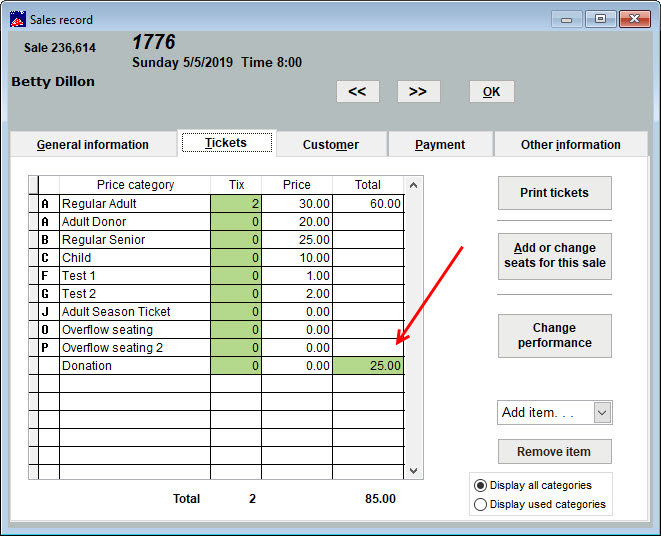Show the Other information tab
Image resolution: width=661 pixels, height=536 pixels.
570,145
